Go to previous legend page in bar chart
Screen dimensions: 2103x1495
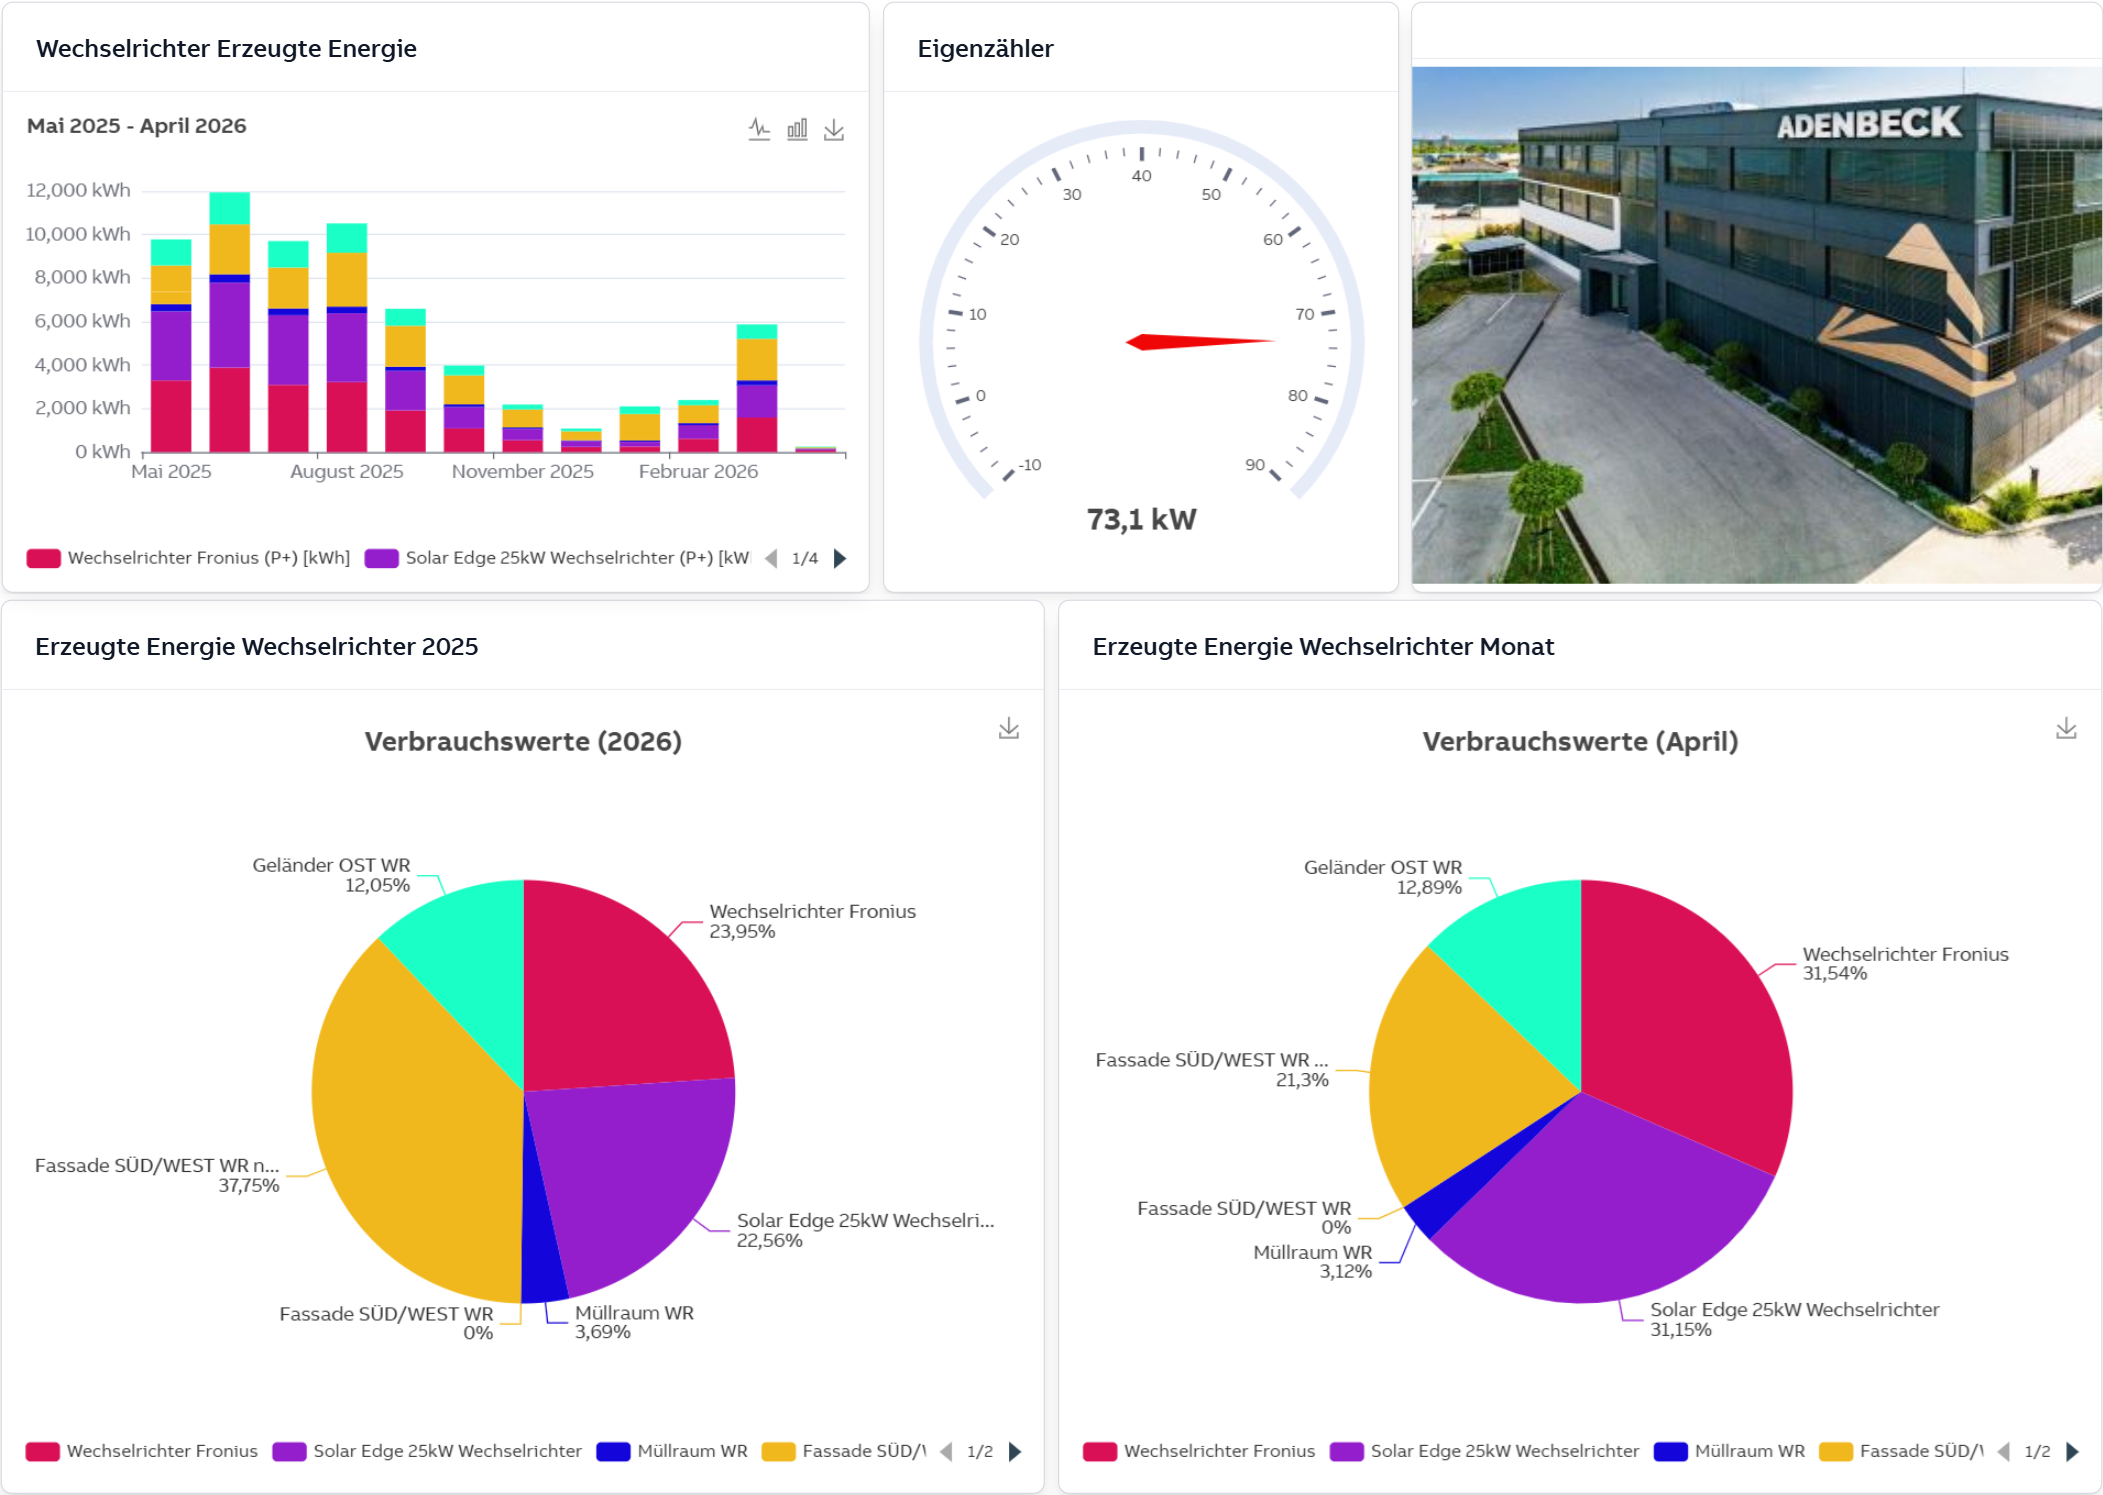(771, 558)
